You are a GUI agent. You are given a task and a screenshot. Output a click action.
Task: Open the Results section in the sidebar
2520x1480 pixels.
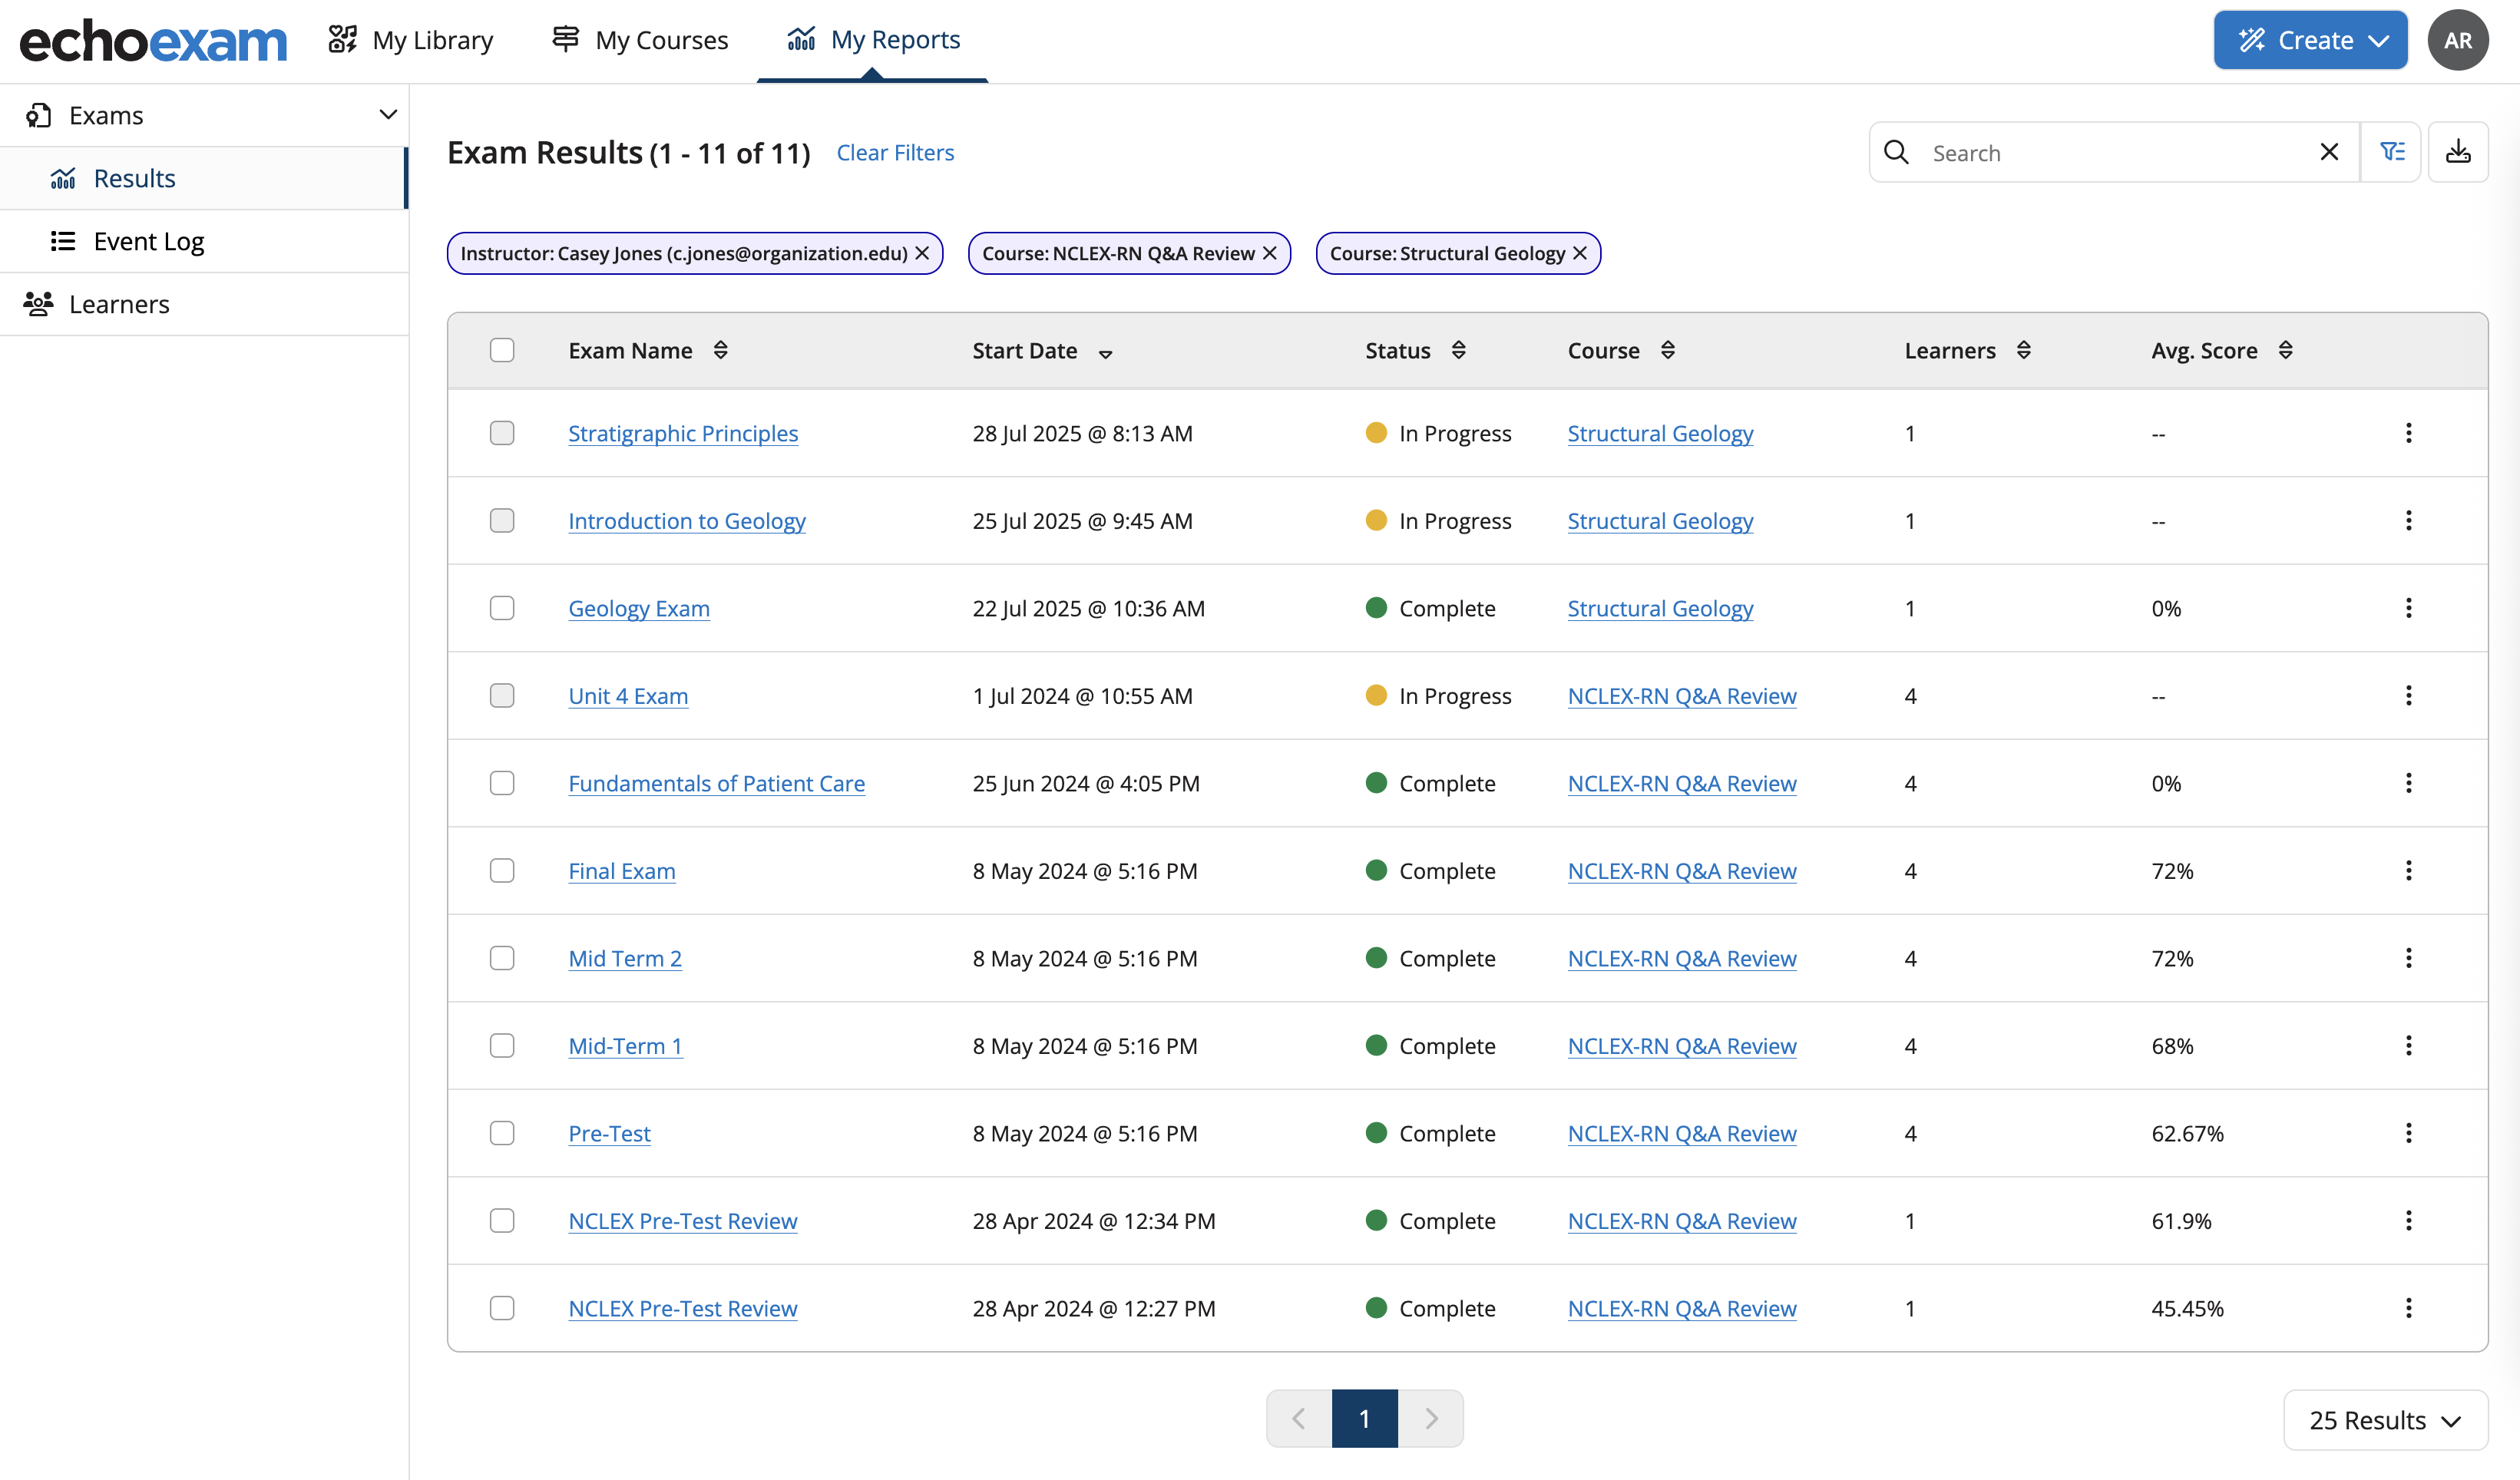click(x=134, y=178)
